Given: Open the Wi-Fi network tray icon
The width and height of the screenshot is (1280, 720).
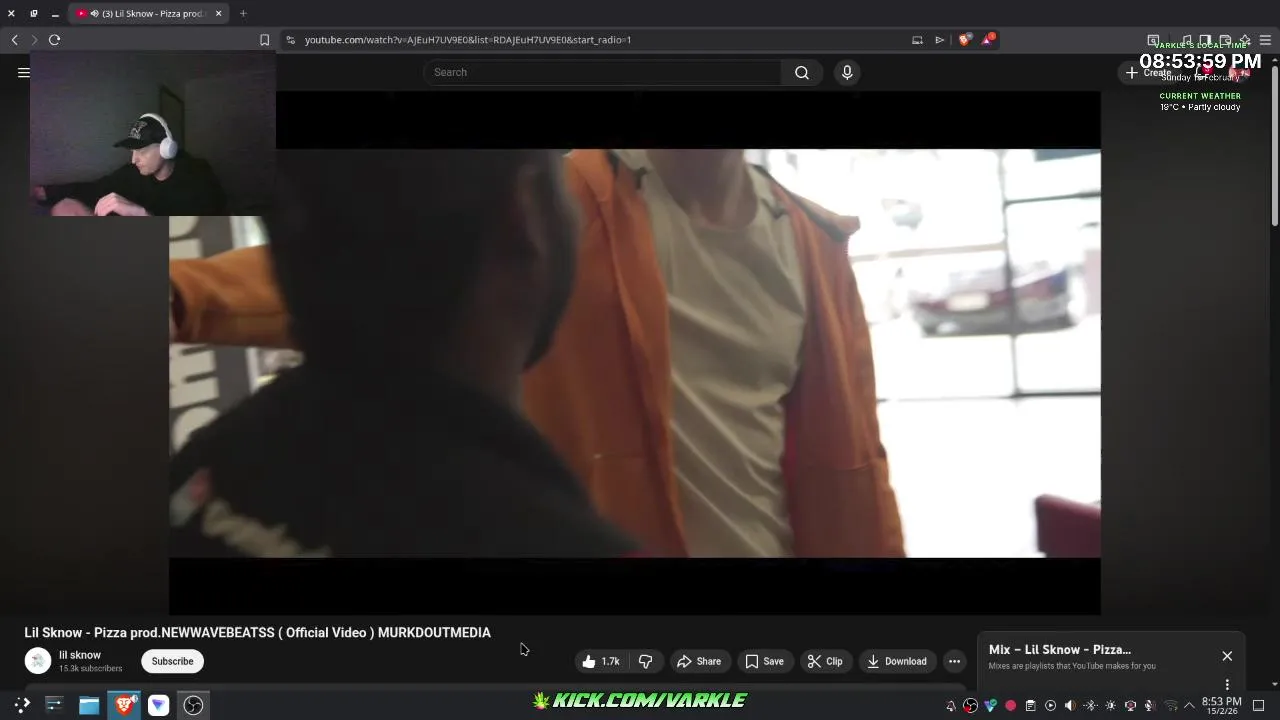Looking at the screenshot, I should (x=1170, y=706).
